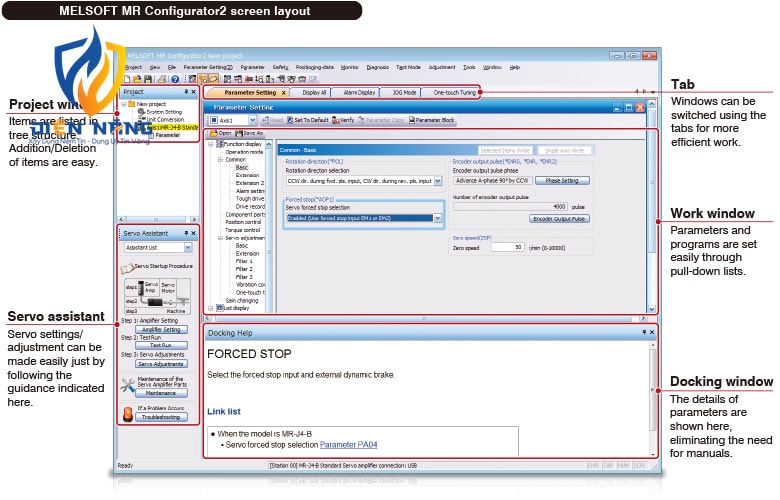The height and width of the screenshot is (500, 780).
Task: Select the Parameter item in the project tree
Action: (x=164, y=135)
